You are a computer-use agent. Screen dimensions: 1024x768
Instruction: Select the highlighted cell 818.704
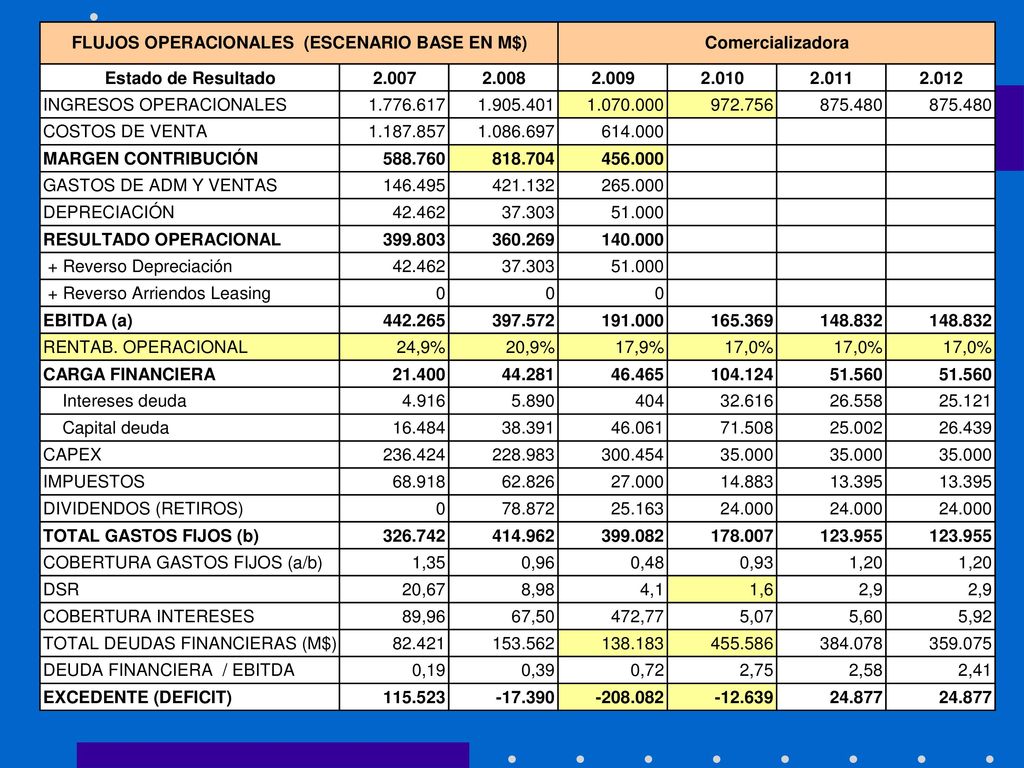pos(504,159)
